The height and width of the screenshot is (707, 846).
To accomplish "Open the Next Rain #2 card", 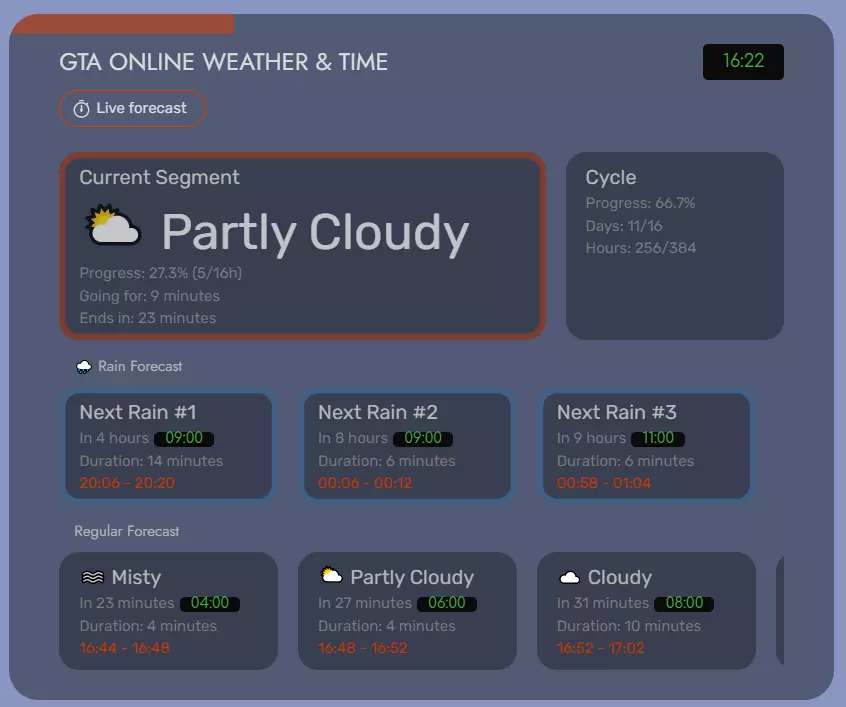I will [x=407, y=446].
